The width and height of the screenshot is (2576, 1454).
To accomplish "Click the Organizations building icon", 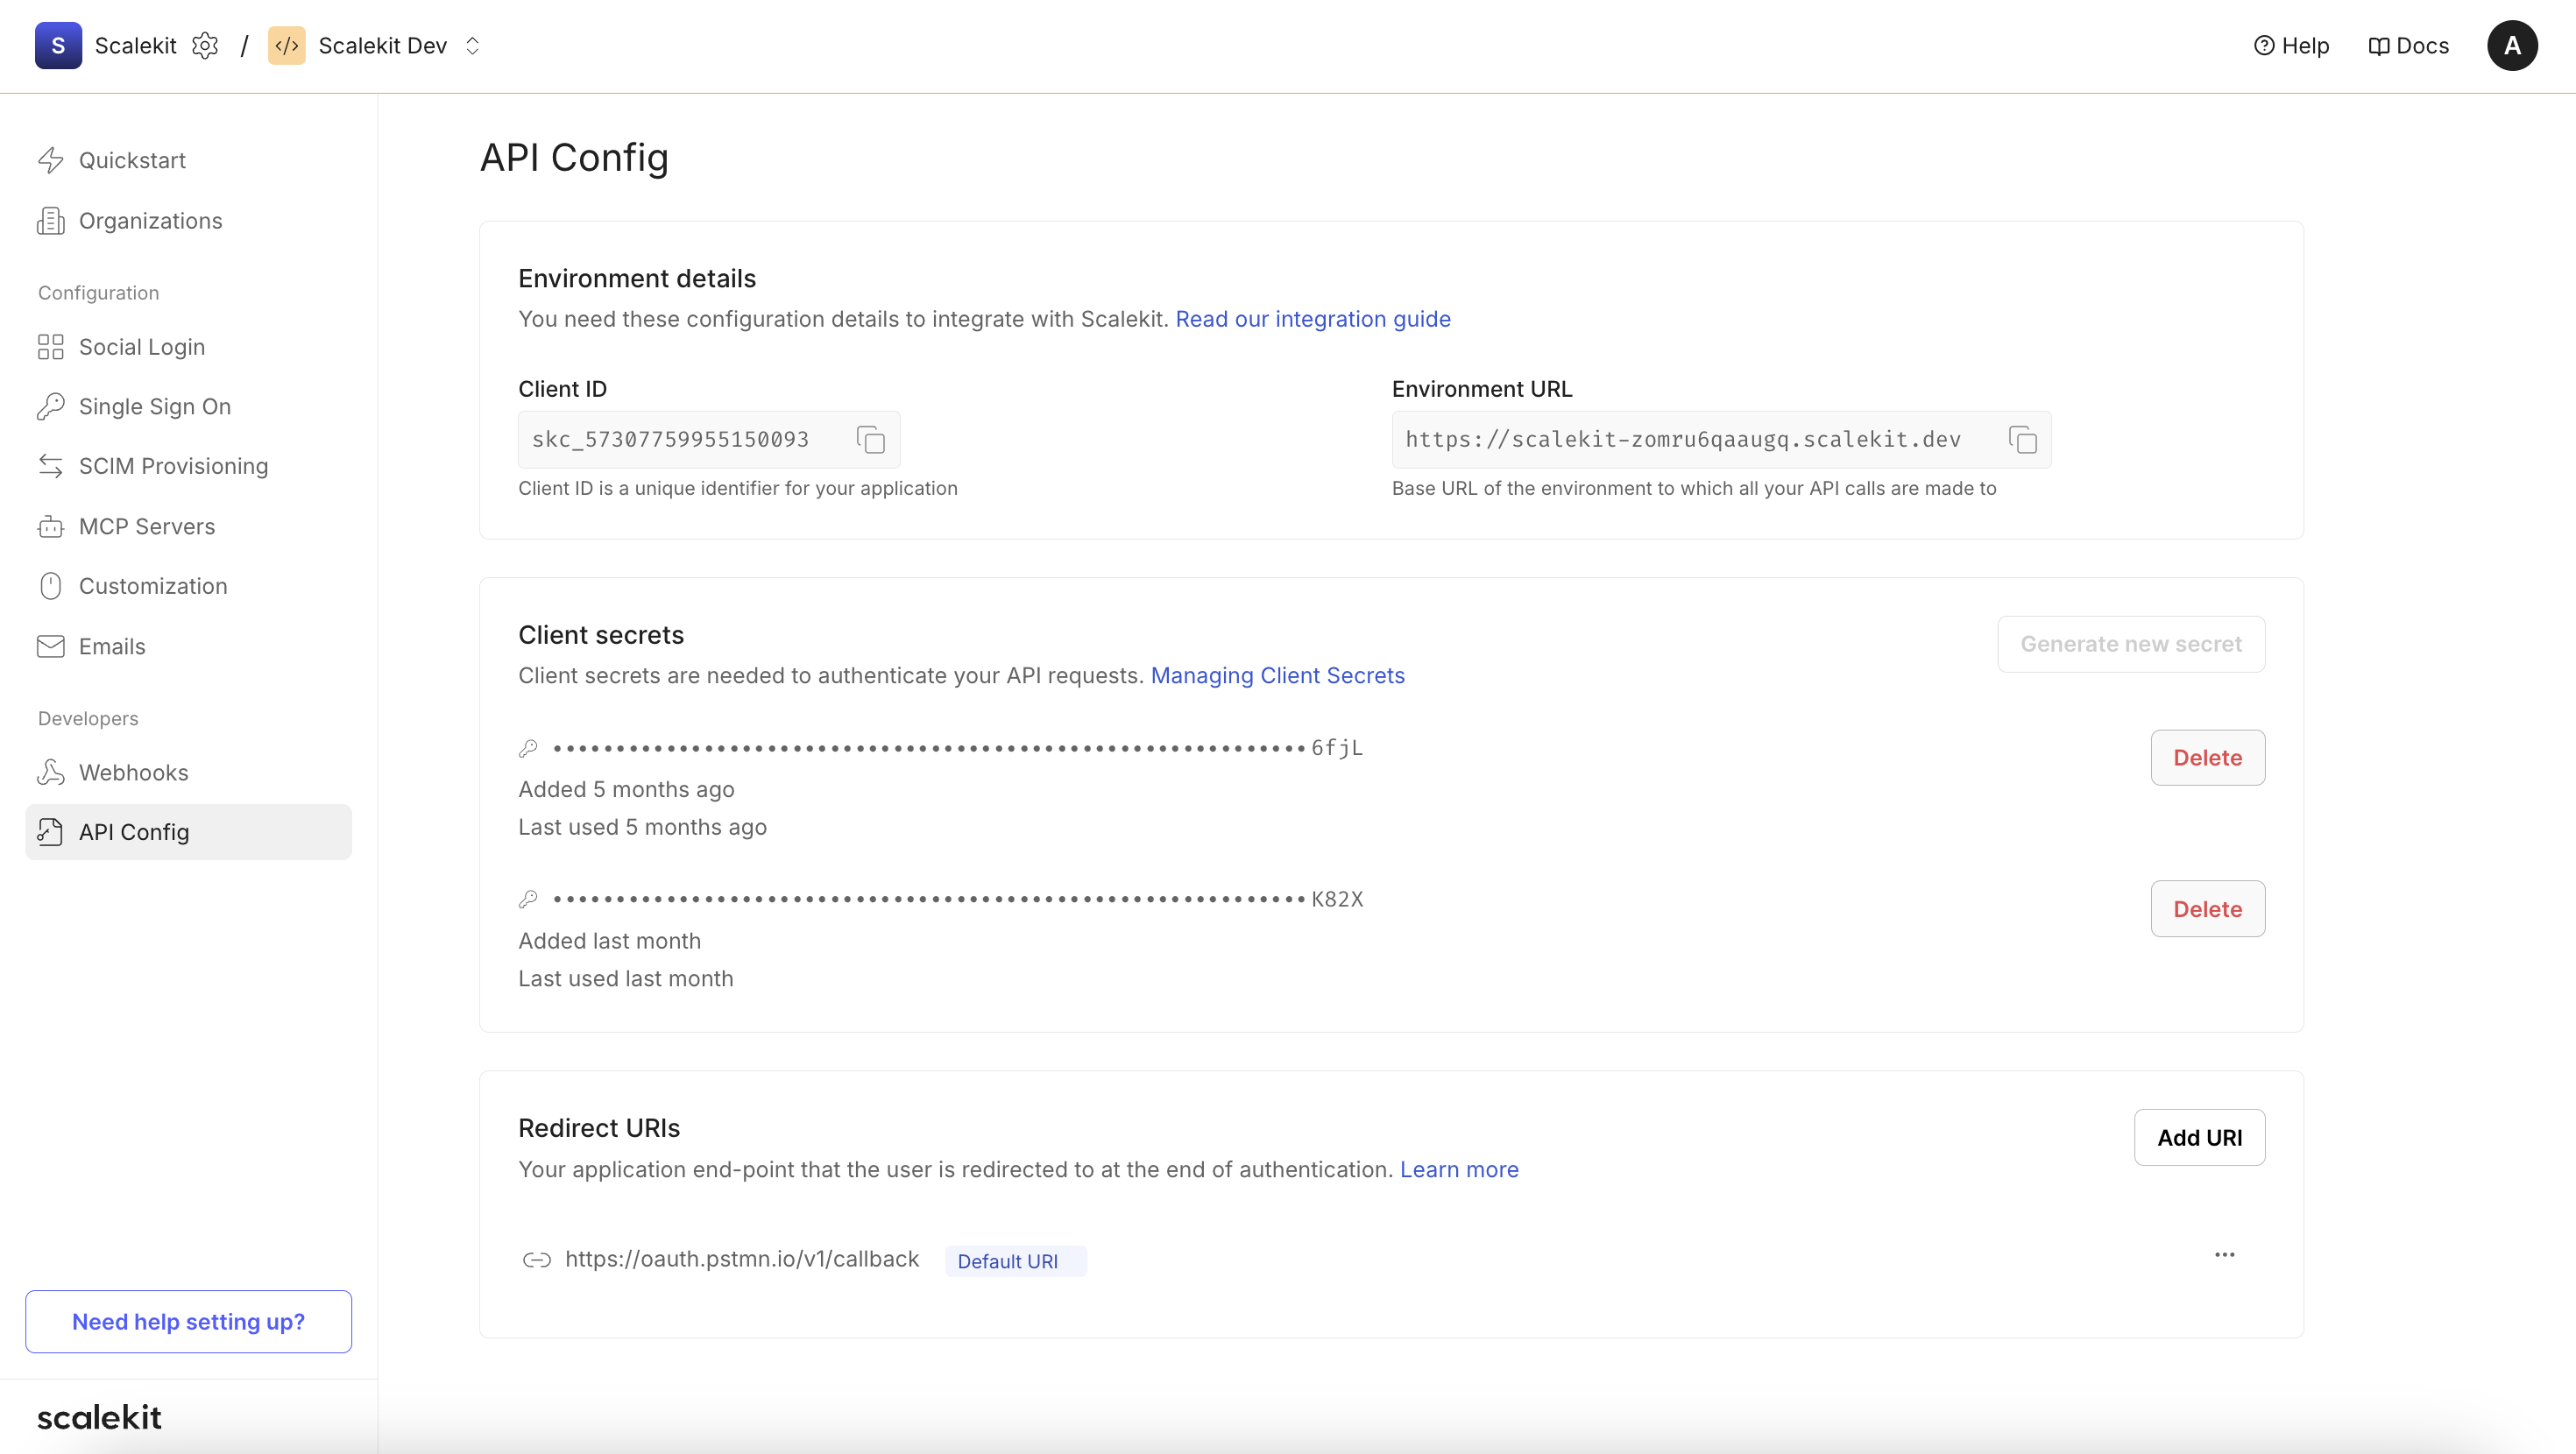I will [51, 221].
